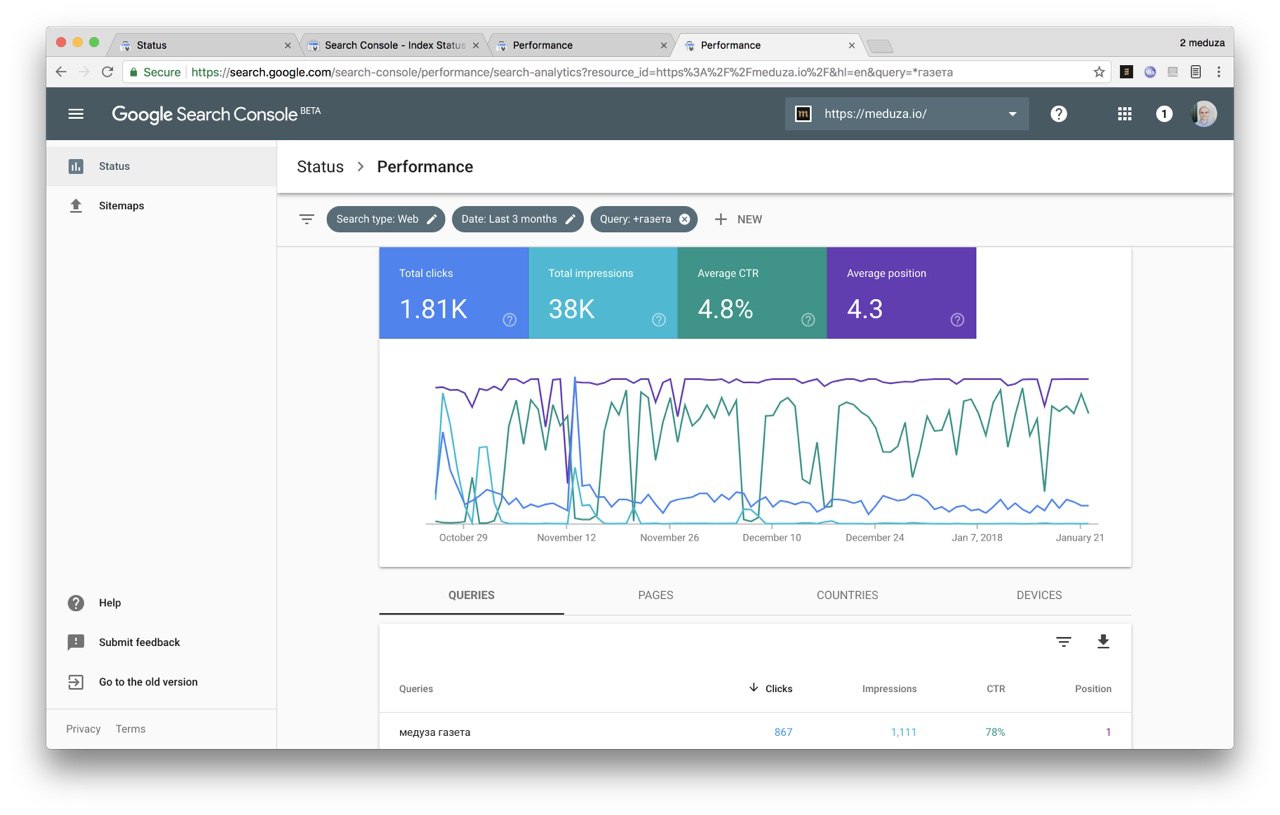Toggle the Total impressions metric card
The width and height of the screenshot is (1280, 815).
603,293
